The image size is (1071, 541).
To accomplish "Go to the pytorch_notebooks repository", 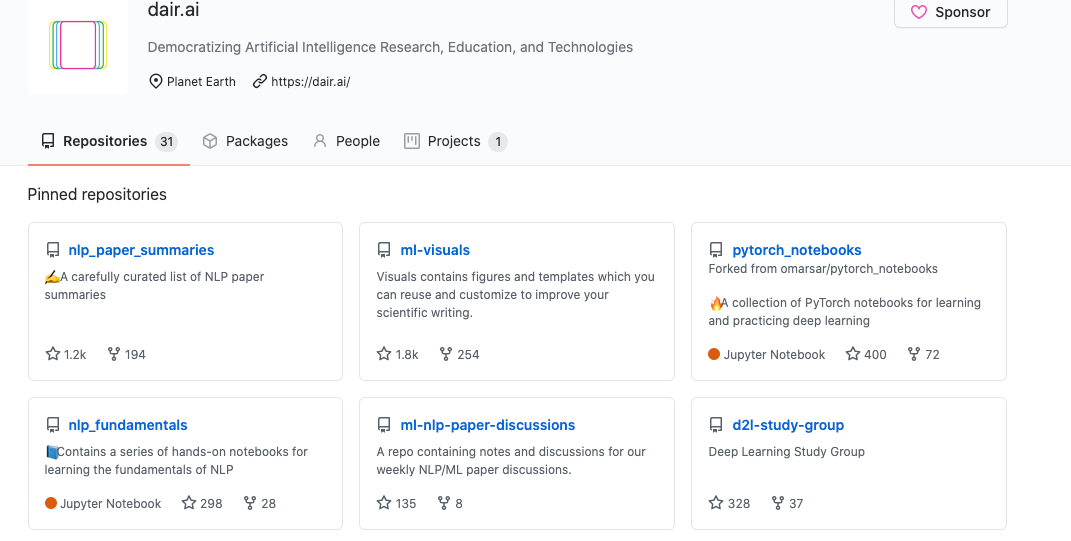I will pos(796,250).
